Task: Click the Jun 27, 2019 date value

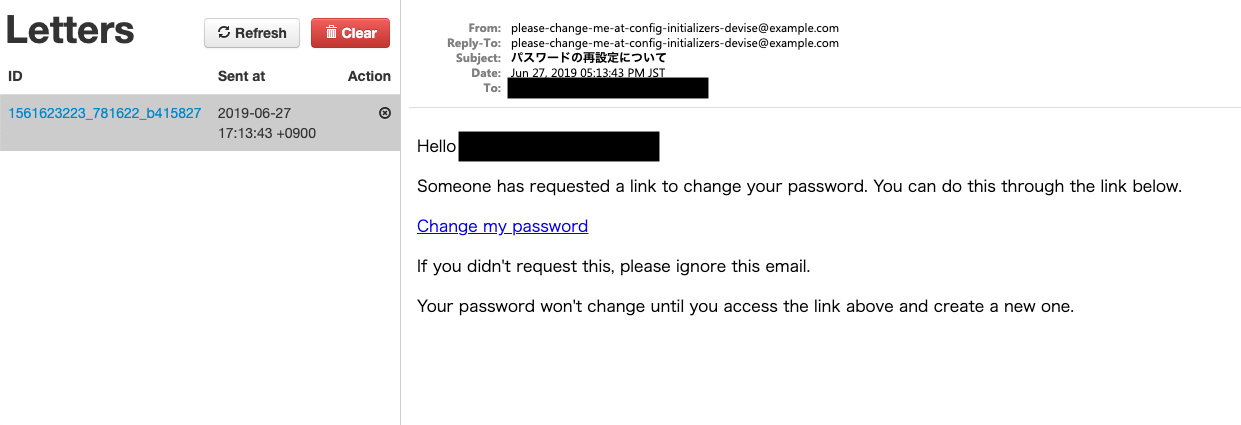Action: (587, 73)
